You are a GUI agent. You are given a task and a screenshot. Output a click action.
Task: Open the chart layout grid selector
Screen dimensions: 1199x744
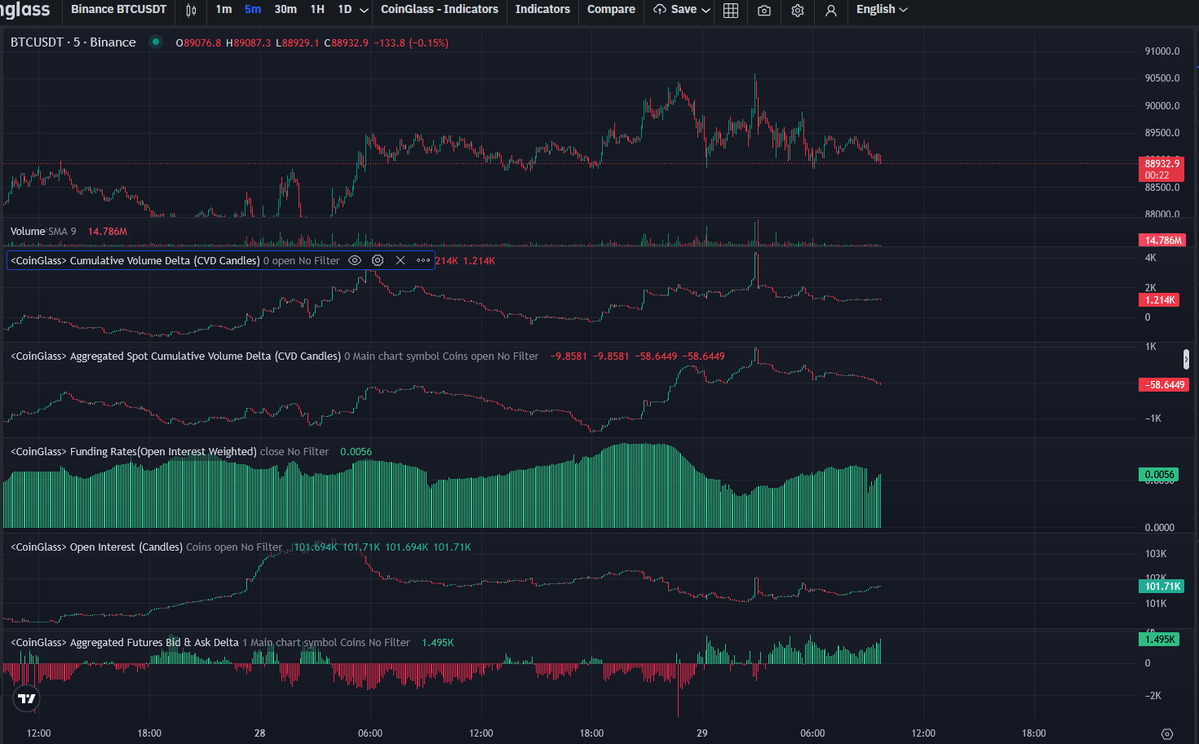pos(731,10)
